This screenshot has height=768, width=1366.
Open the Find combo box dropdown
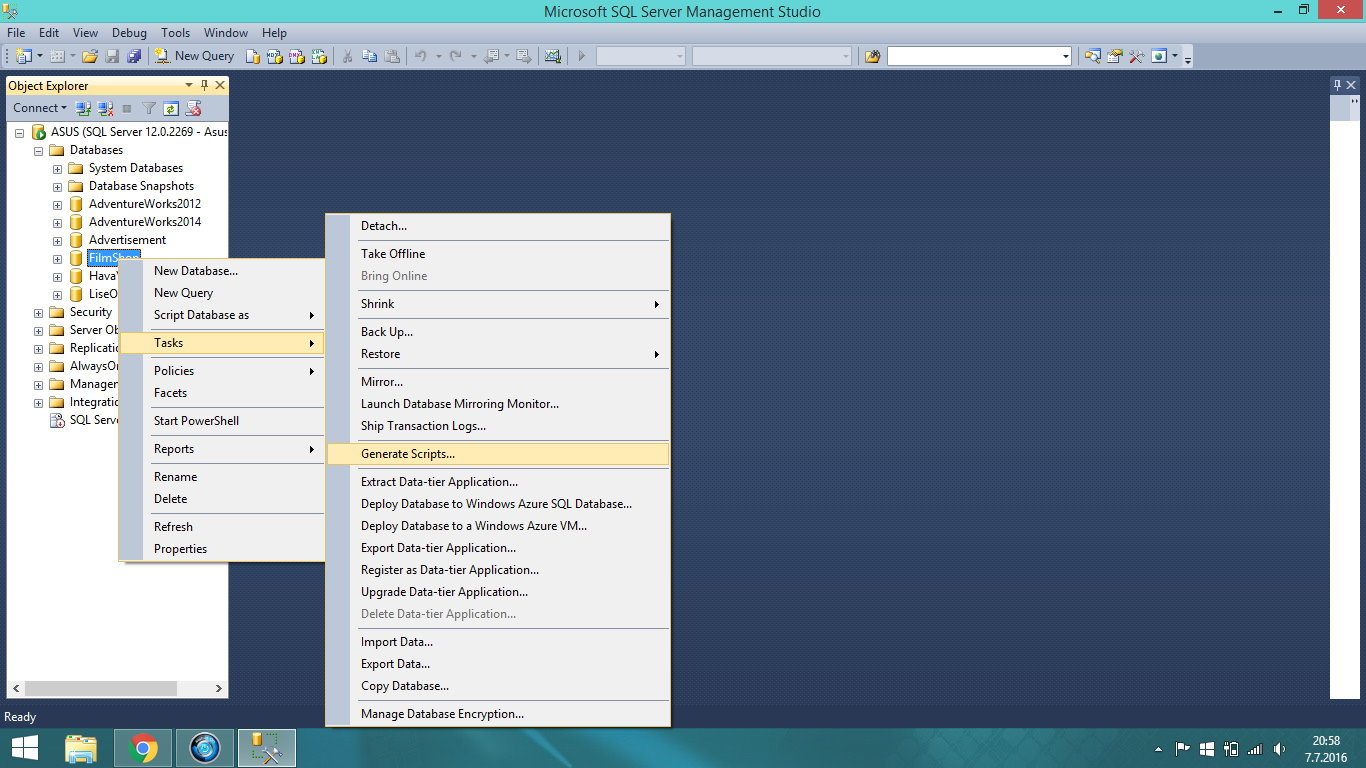pyautogui.click(x=1065, y=56)
